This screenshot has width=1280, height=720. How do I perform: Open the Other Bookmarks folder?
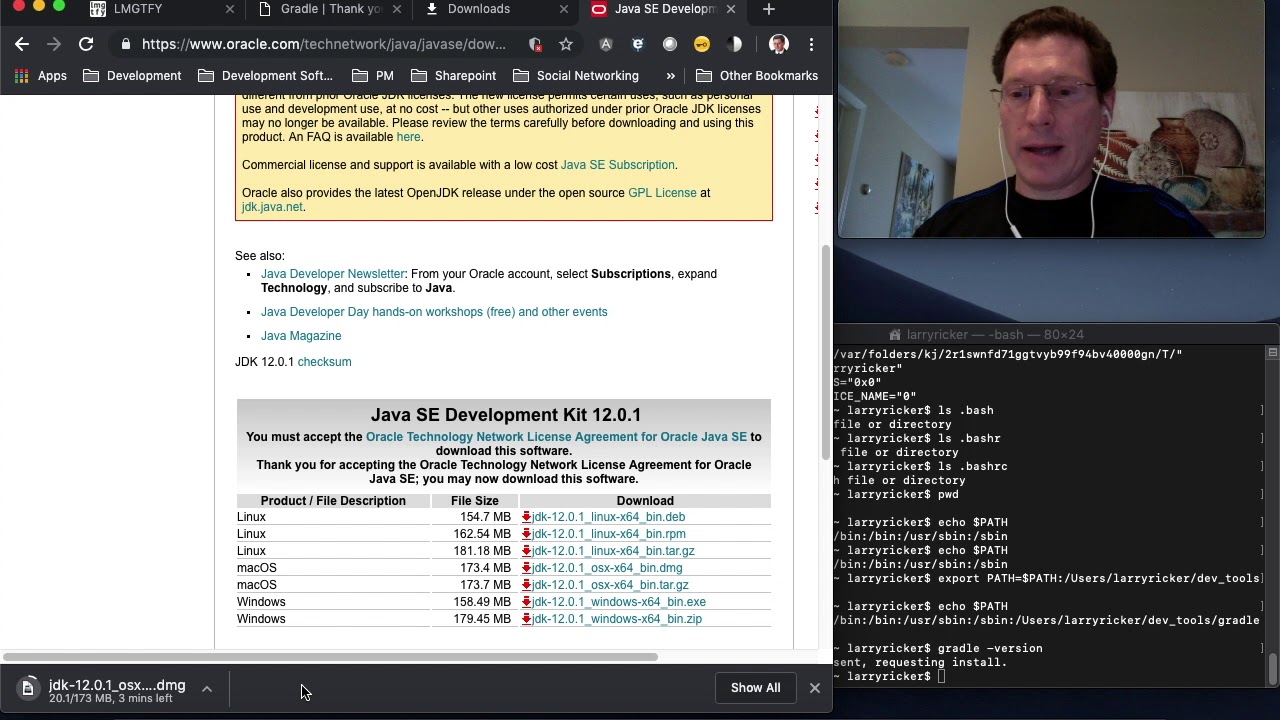(757, 76)
